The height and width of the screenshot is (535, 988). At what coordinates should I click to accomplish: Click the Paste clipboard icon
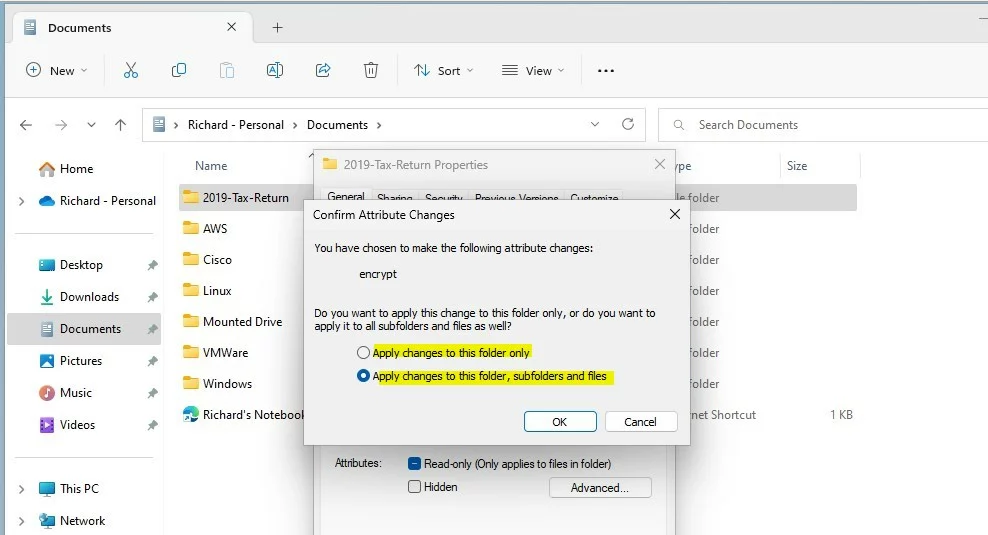[227, 71]
